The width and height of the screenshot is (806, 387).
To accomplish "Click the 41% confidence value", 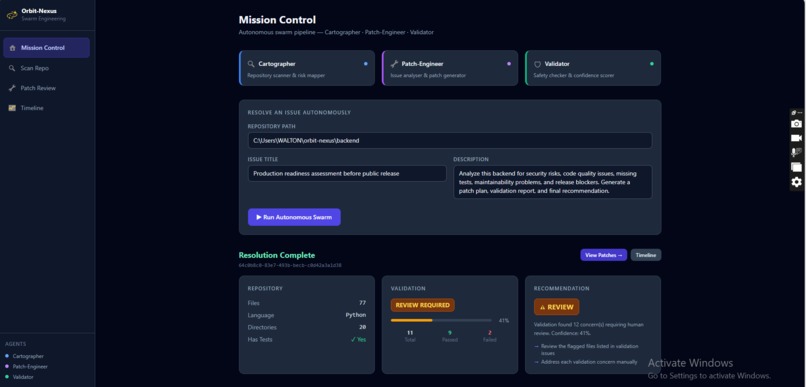I will (x=504, y=320).
